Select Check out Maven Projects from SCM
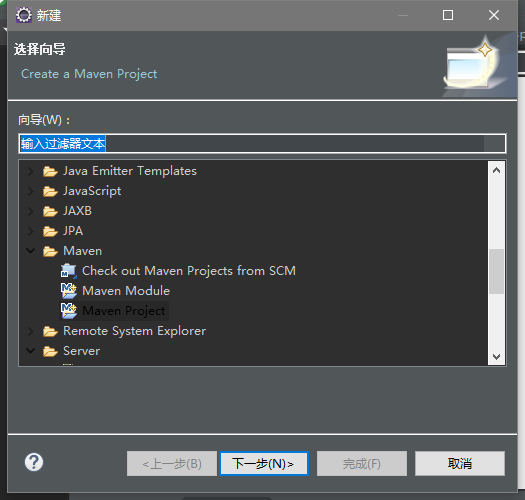Screen dimensions: 525x500 click(x=189, y=271)
